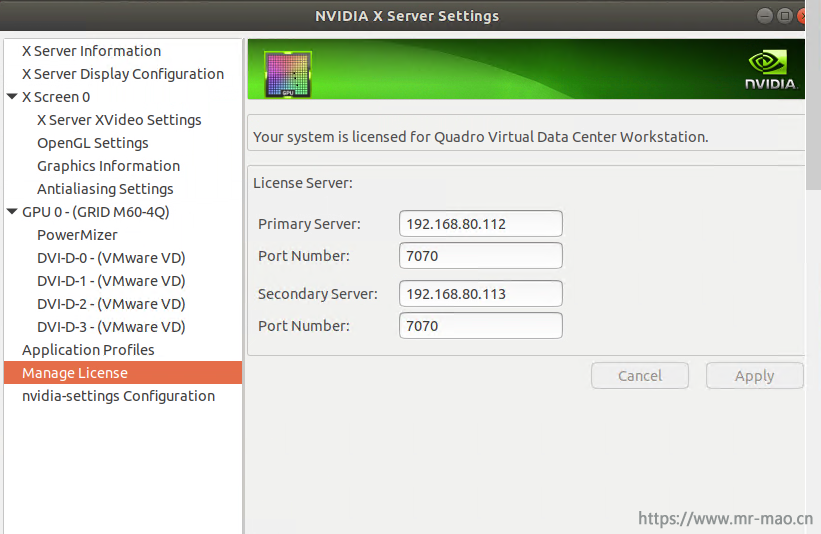The image size is (821, 534).
Task: Open Antialiasing Settings
Action: tap(105, 190)
